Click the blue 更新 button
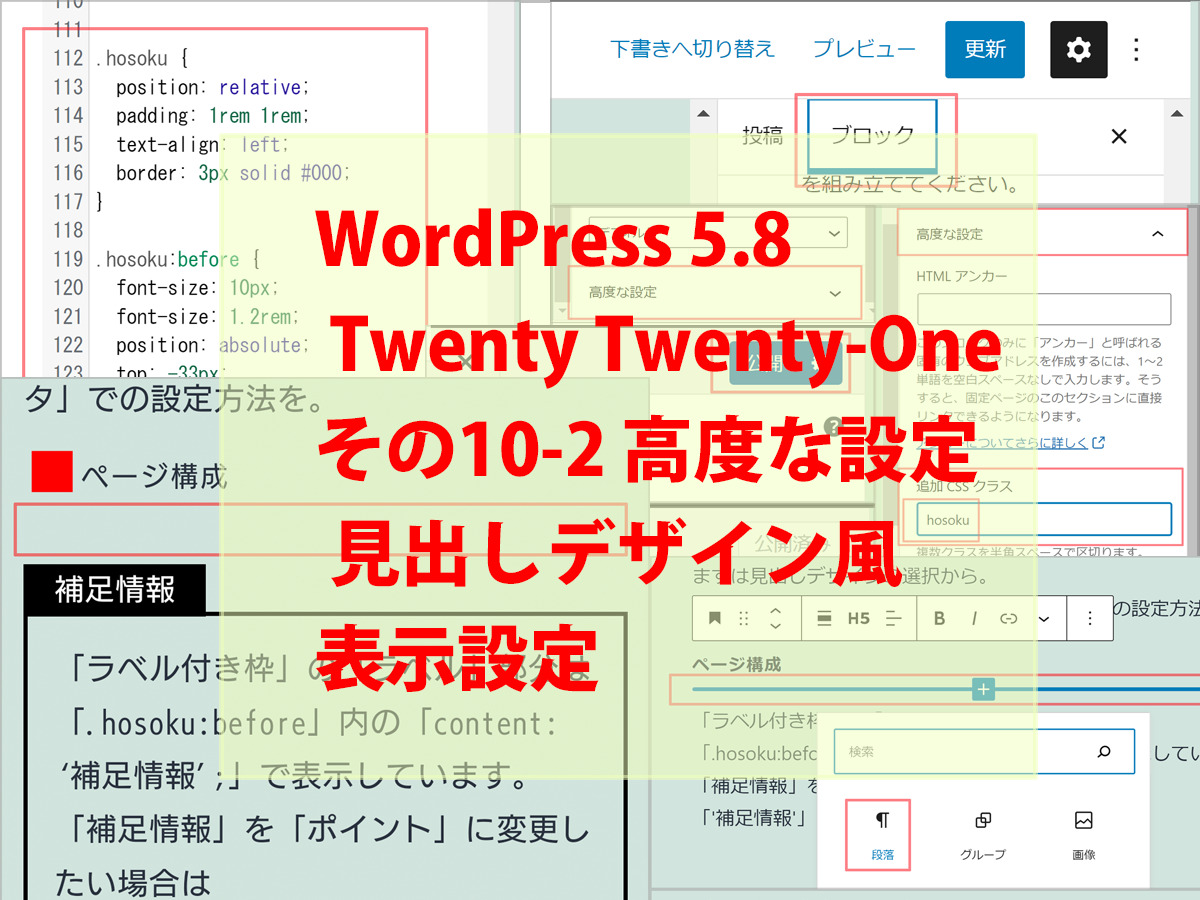1200x900 pixels. [984, 49]
